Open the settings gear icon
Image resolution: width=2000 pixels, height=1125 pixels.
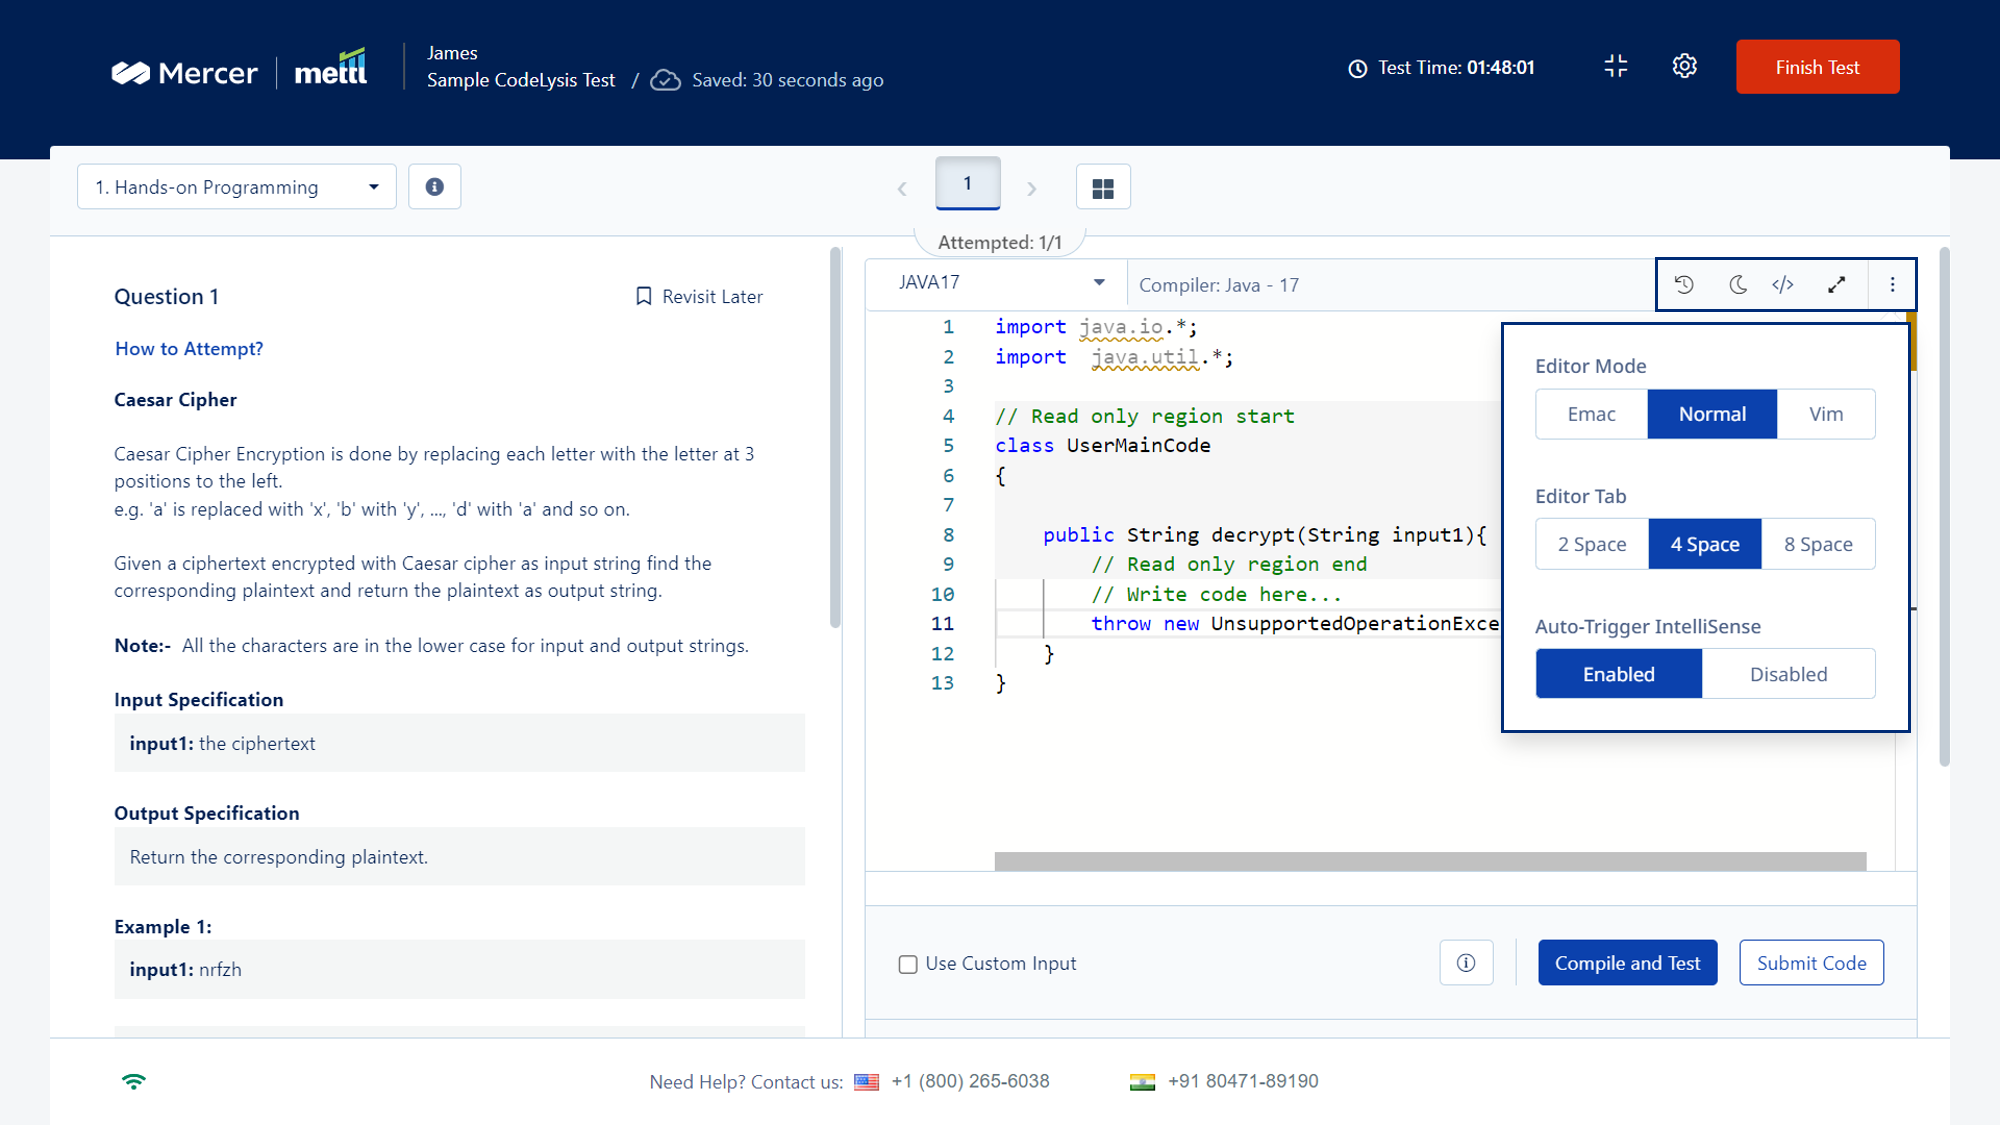pos(1685,66)
